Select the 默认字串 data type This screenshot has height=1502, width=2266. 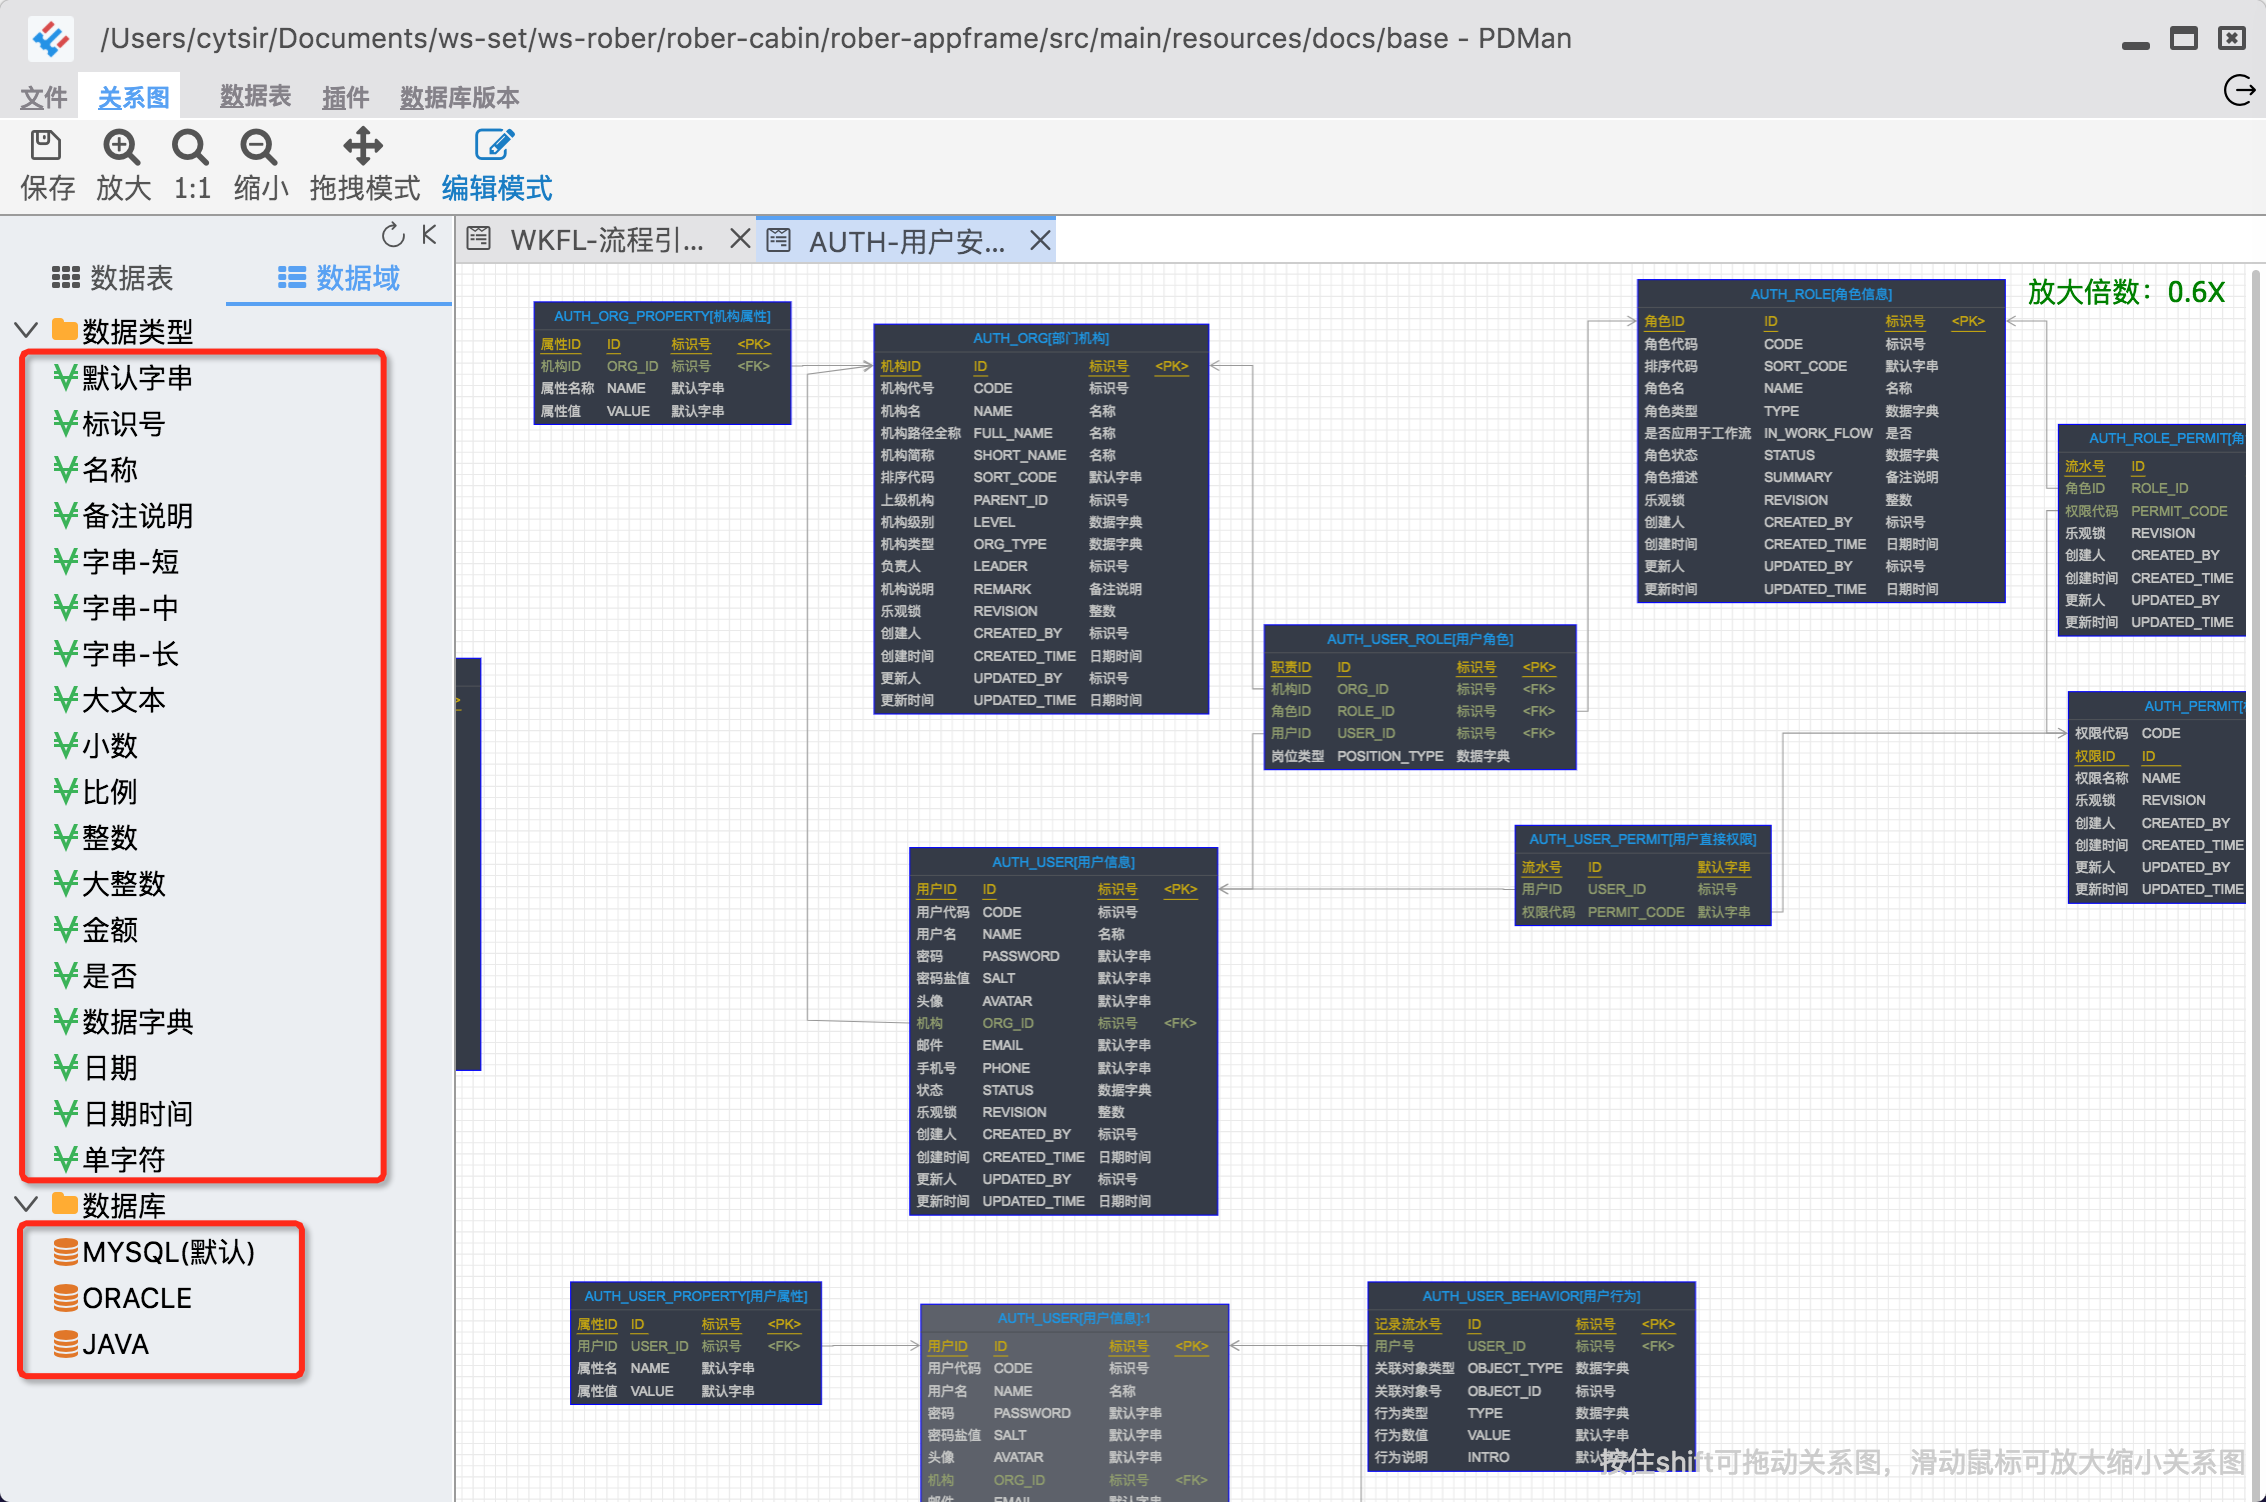tap(137, 378)
